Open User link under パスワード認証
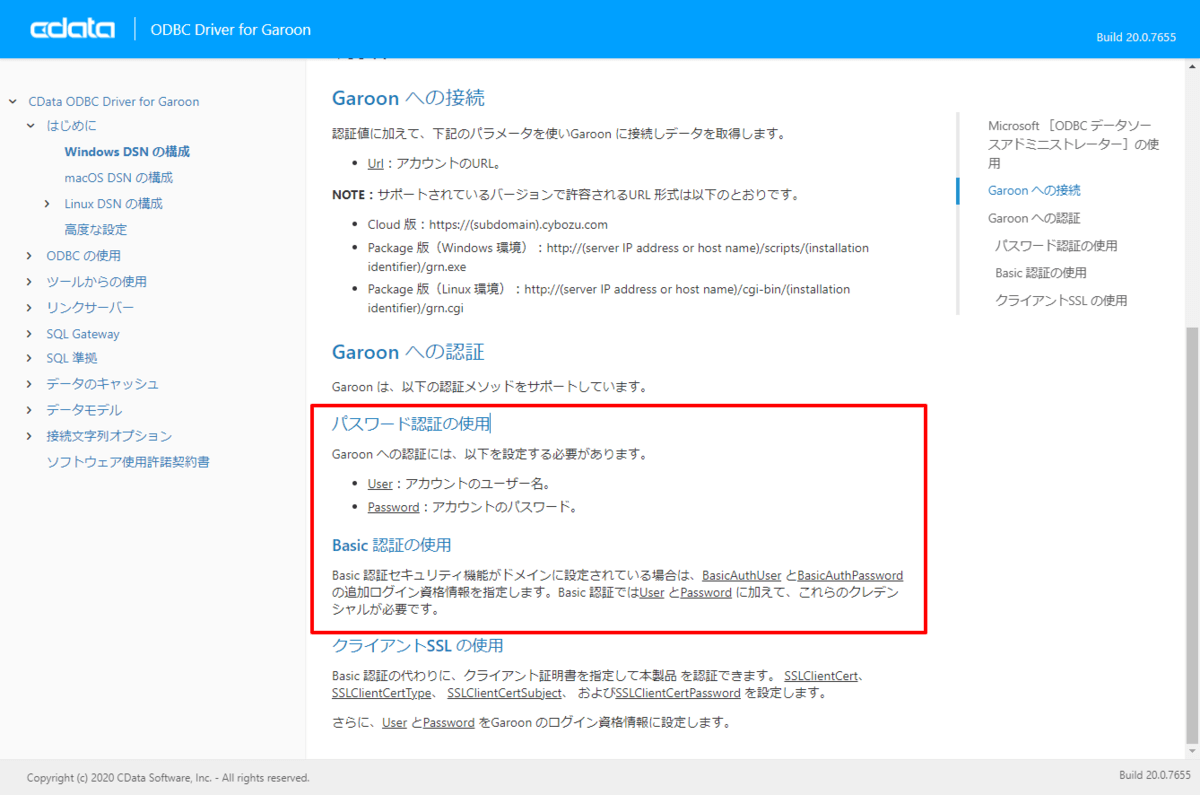Screen dimensions: 1200x795 380,484
